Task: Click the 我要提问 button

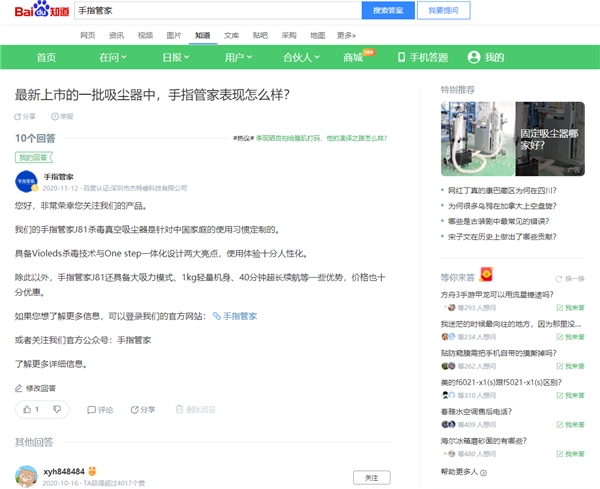Action: pos(443,10)
